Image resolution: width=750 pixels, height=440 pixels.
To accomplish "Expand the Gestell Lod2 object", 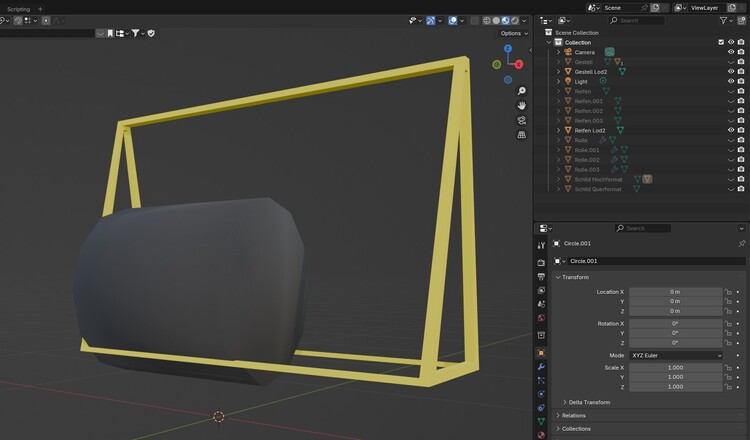I will 558,72.
